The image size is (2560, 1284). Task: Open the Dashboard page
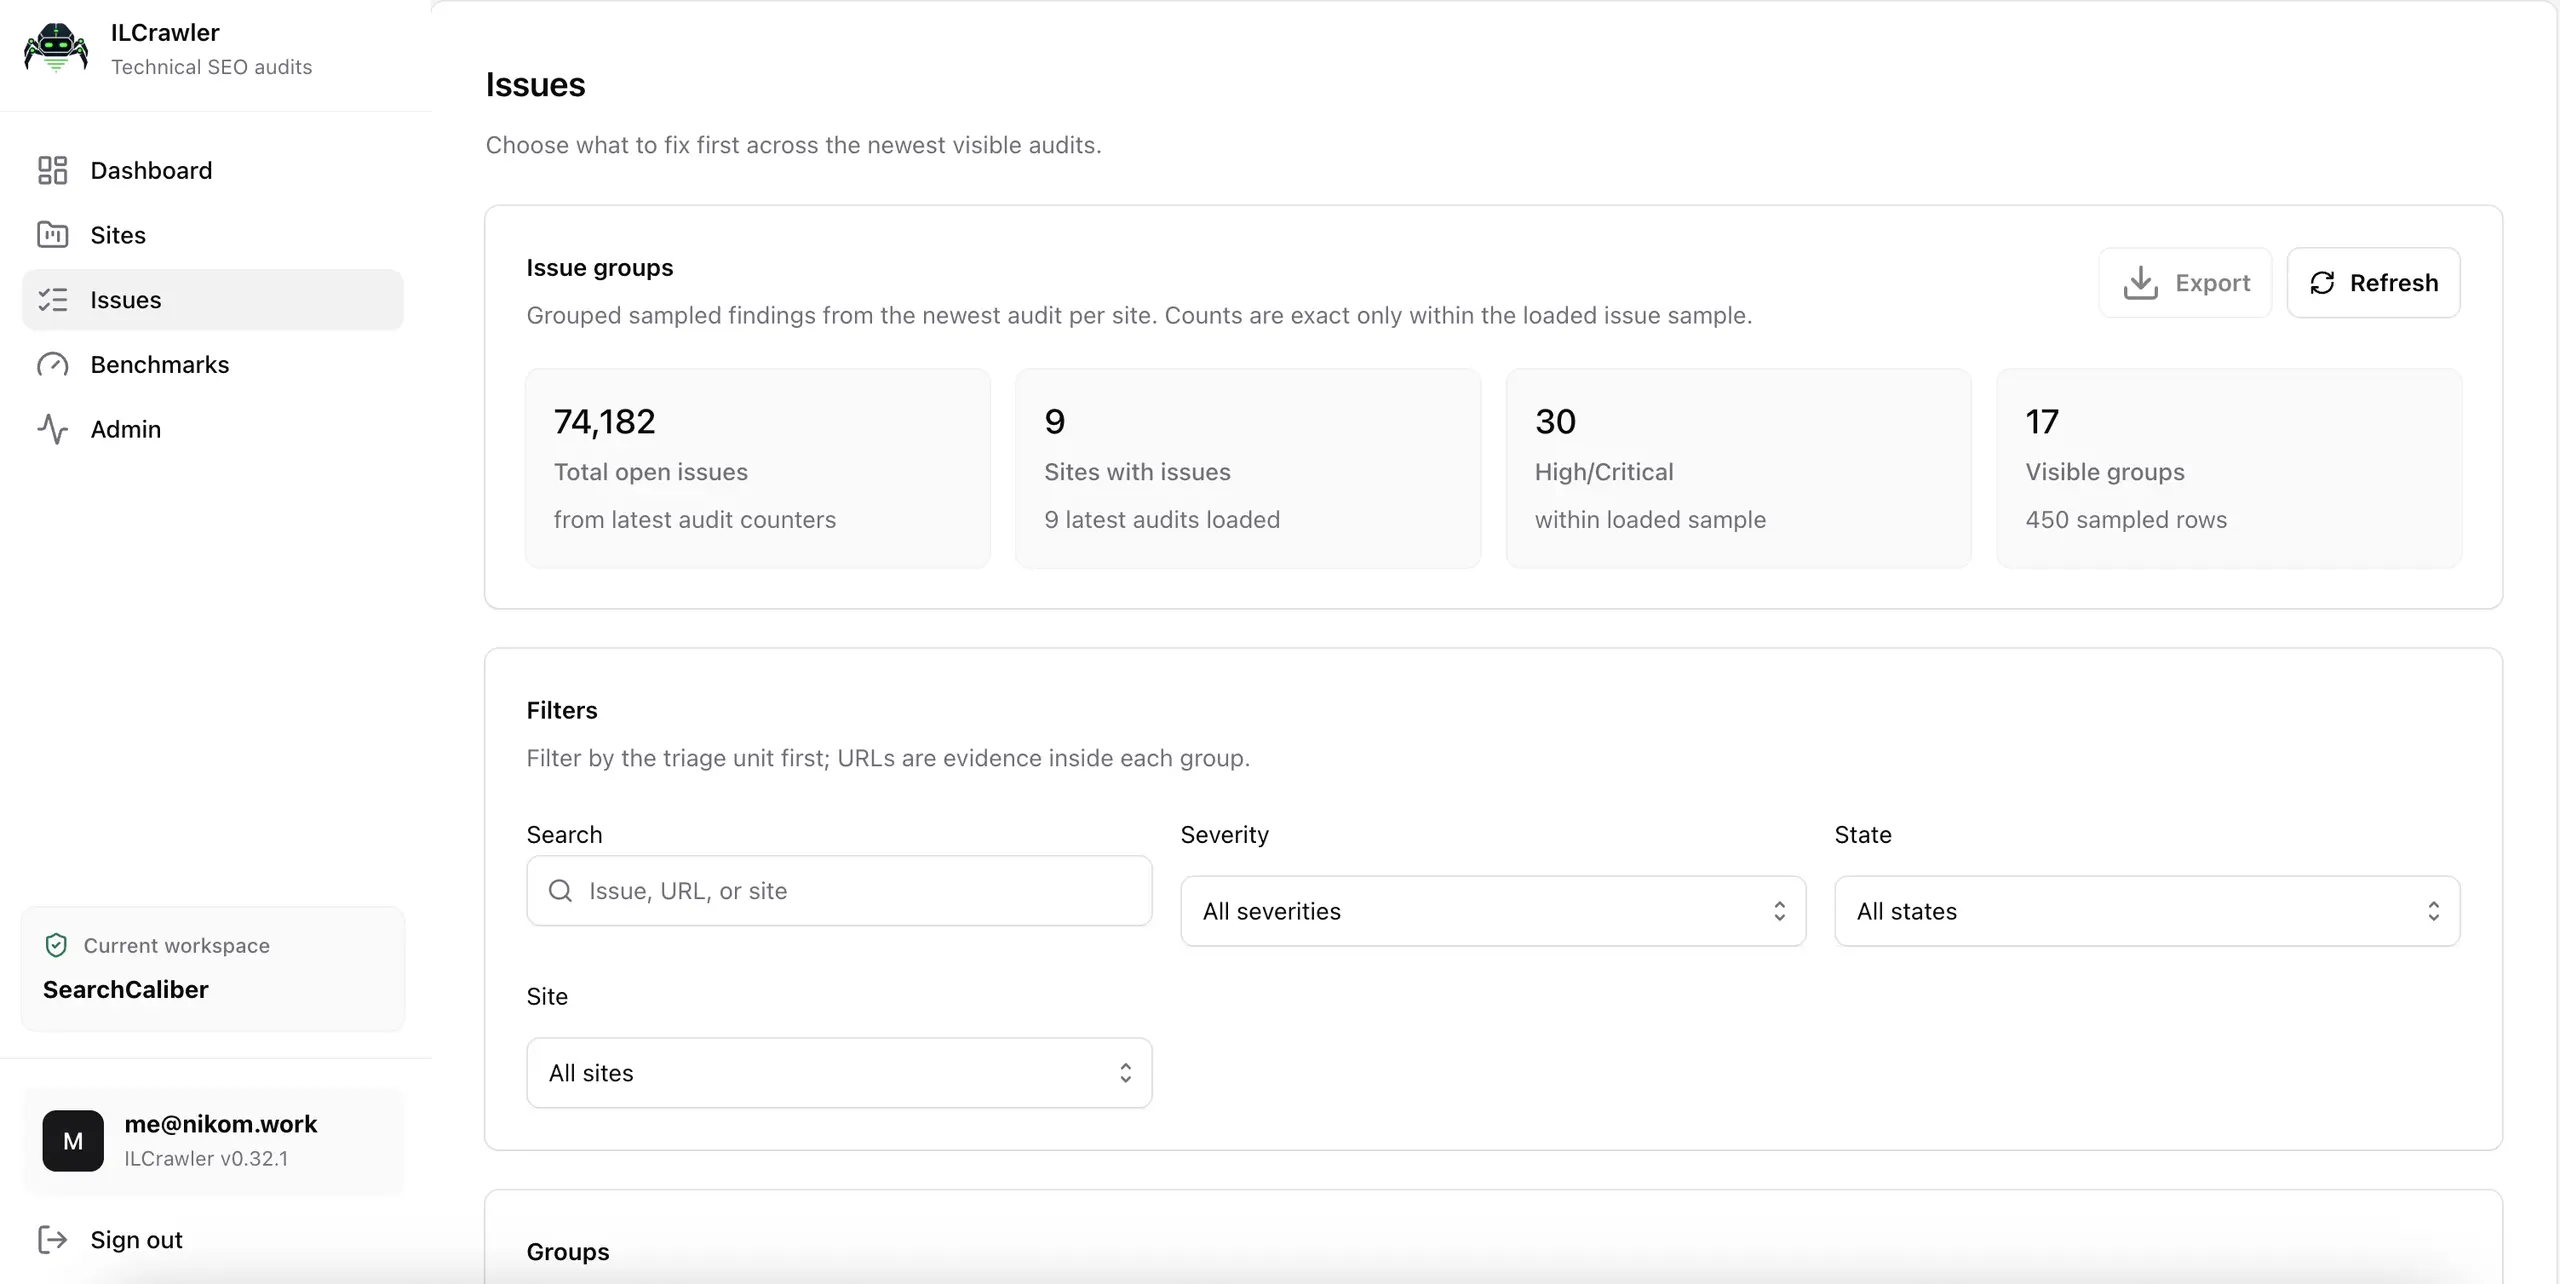tap(212, 170)
